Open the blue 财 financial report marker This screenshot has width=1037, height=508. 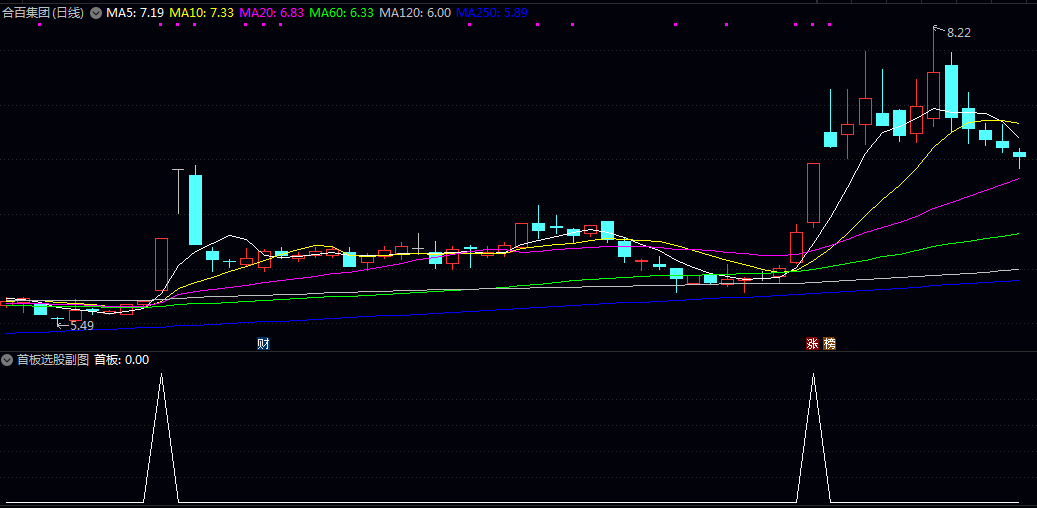(x=264, y=344)
